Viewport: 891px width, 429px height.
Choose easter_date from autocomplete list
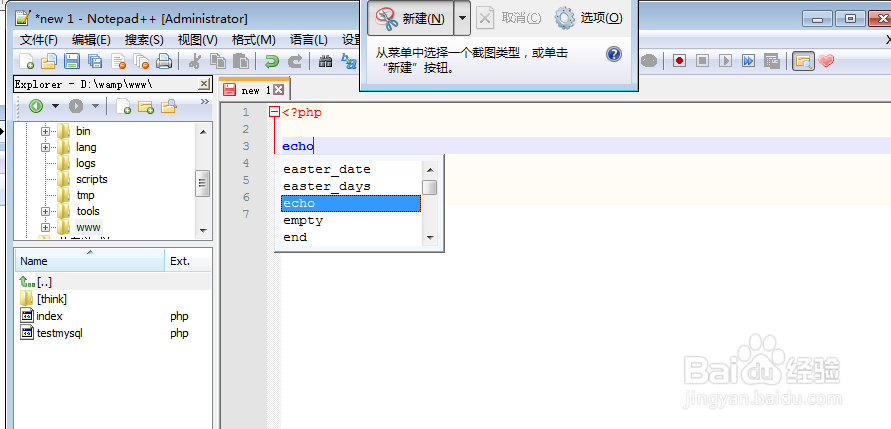click(x=351, y=169)
